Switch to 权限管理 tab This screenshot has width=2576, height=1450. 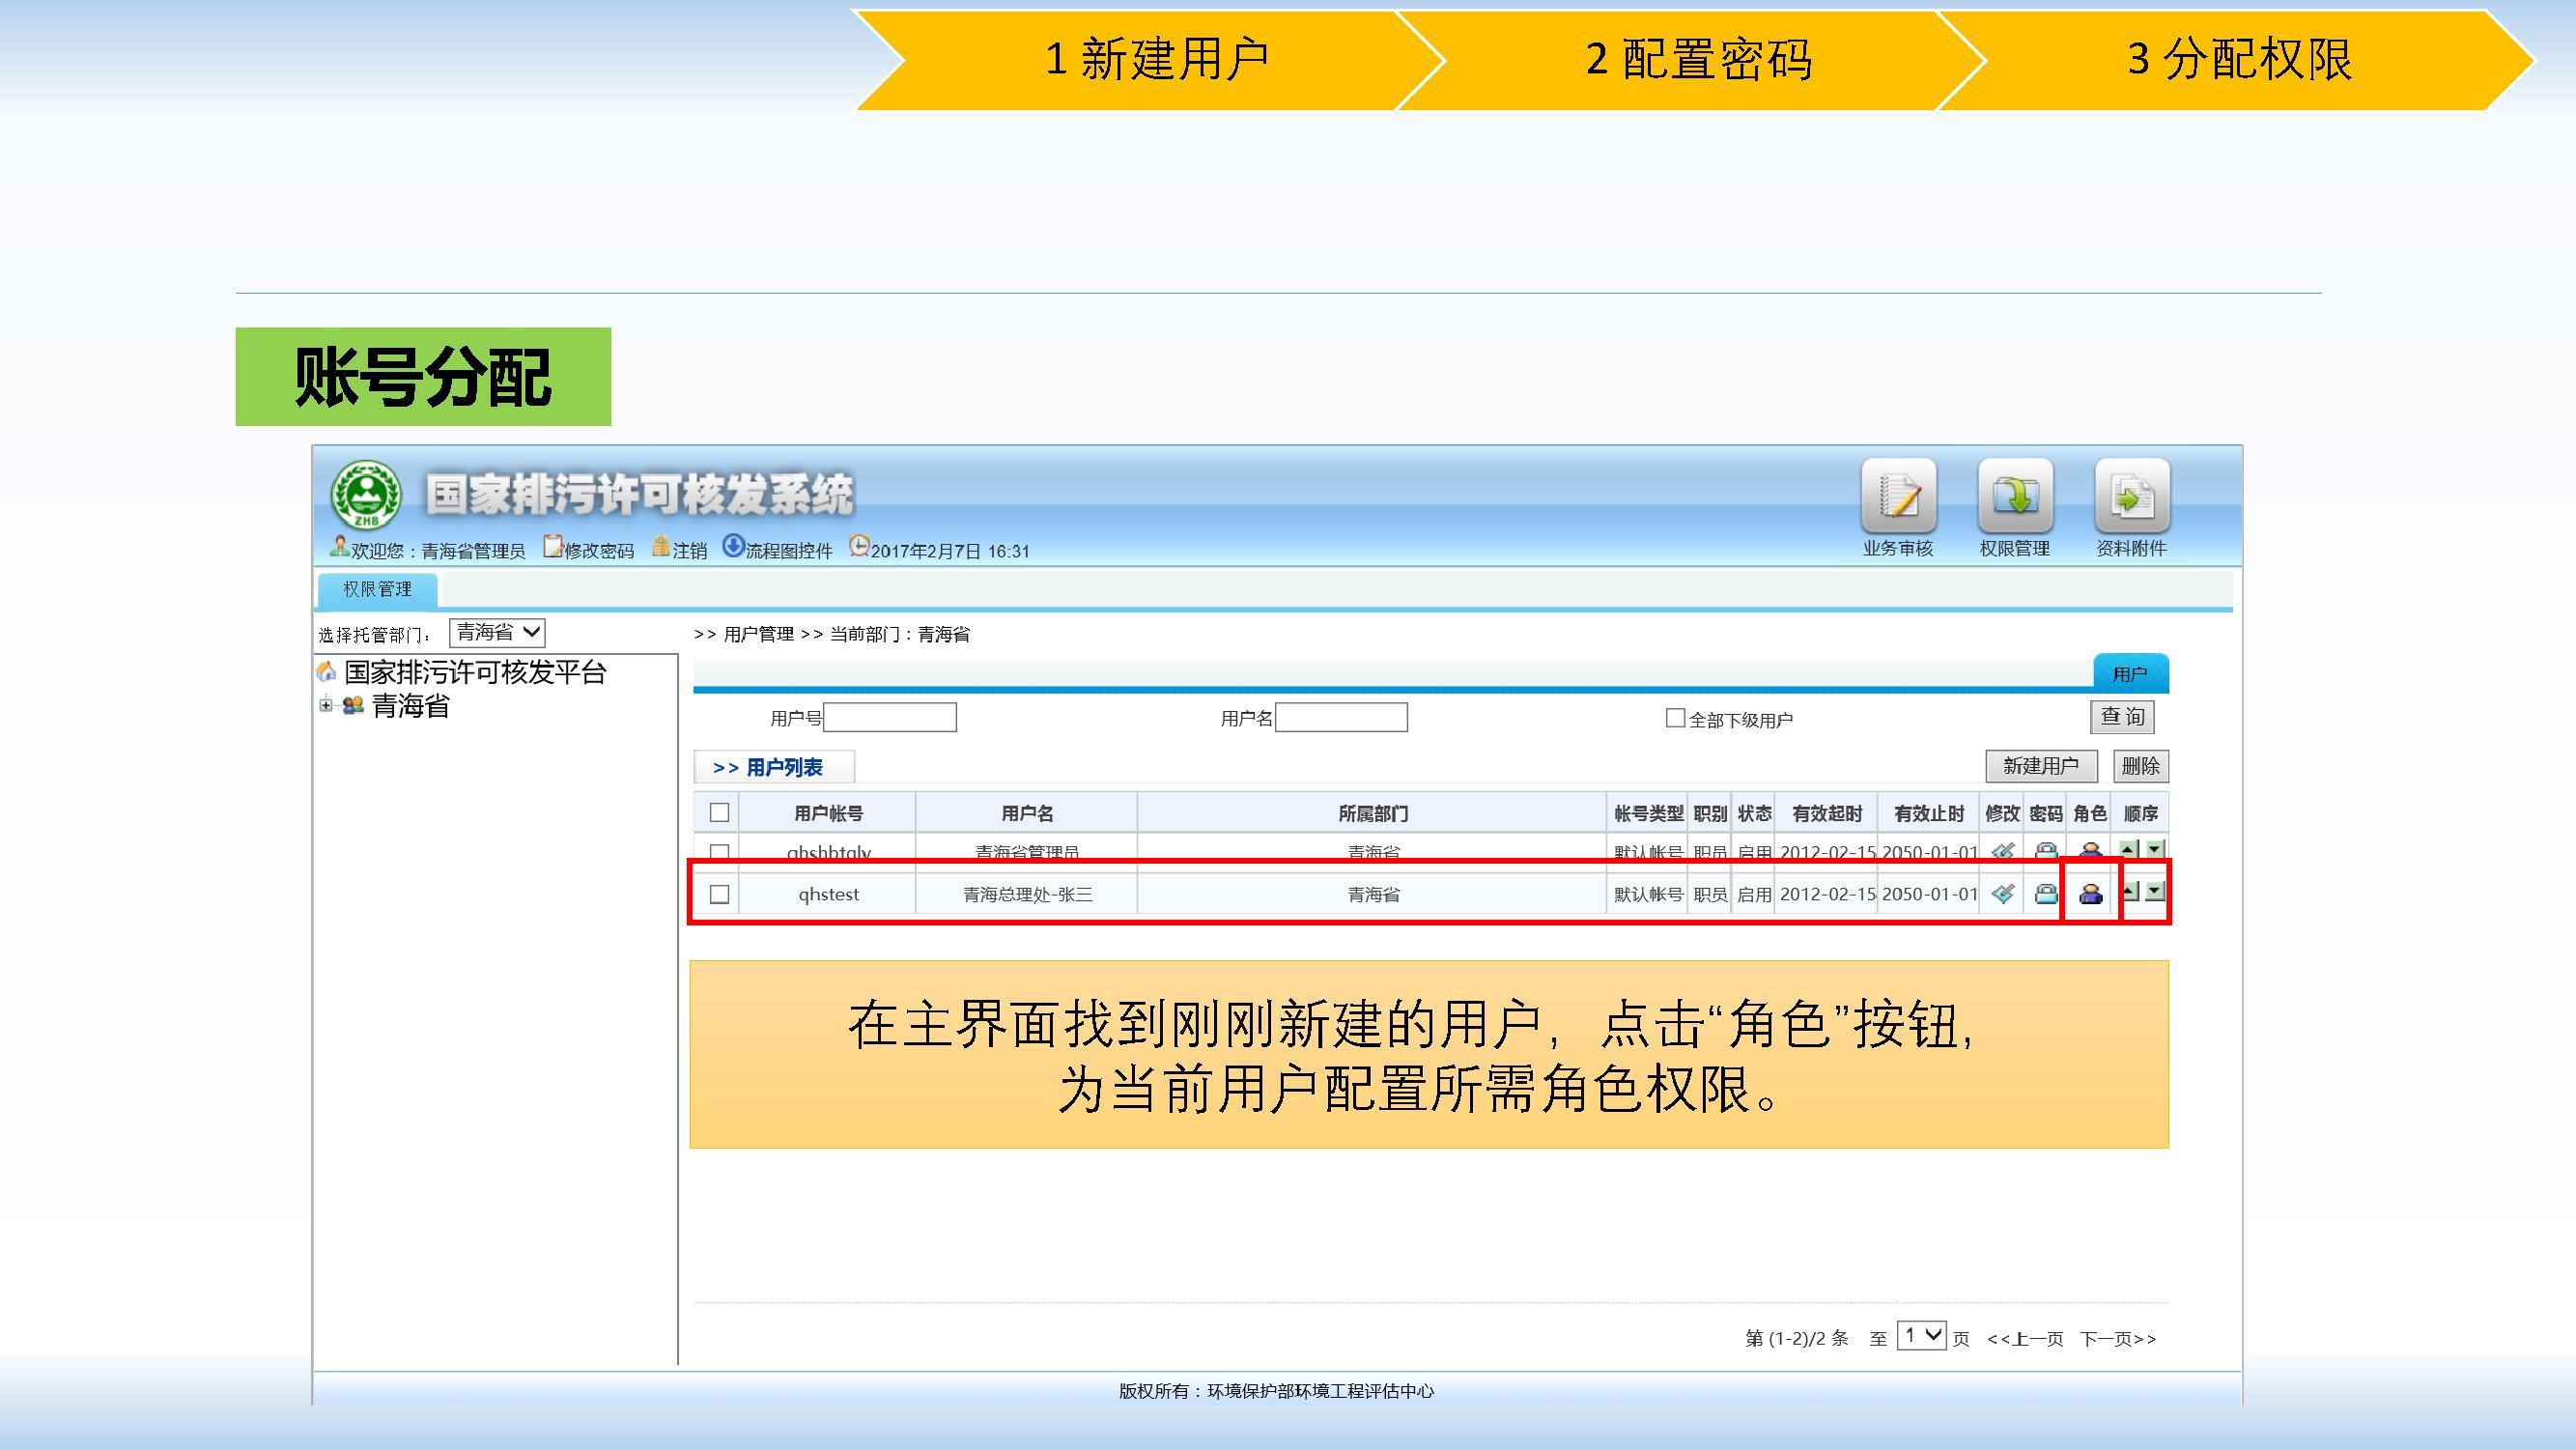tap(377, 589)
